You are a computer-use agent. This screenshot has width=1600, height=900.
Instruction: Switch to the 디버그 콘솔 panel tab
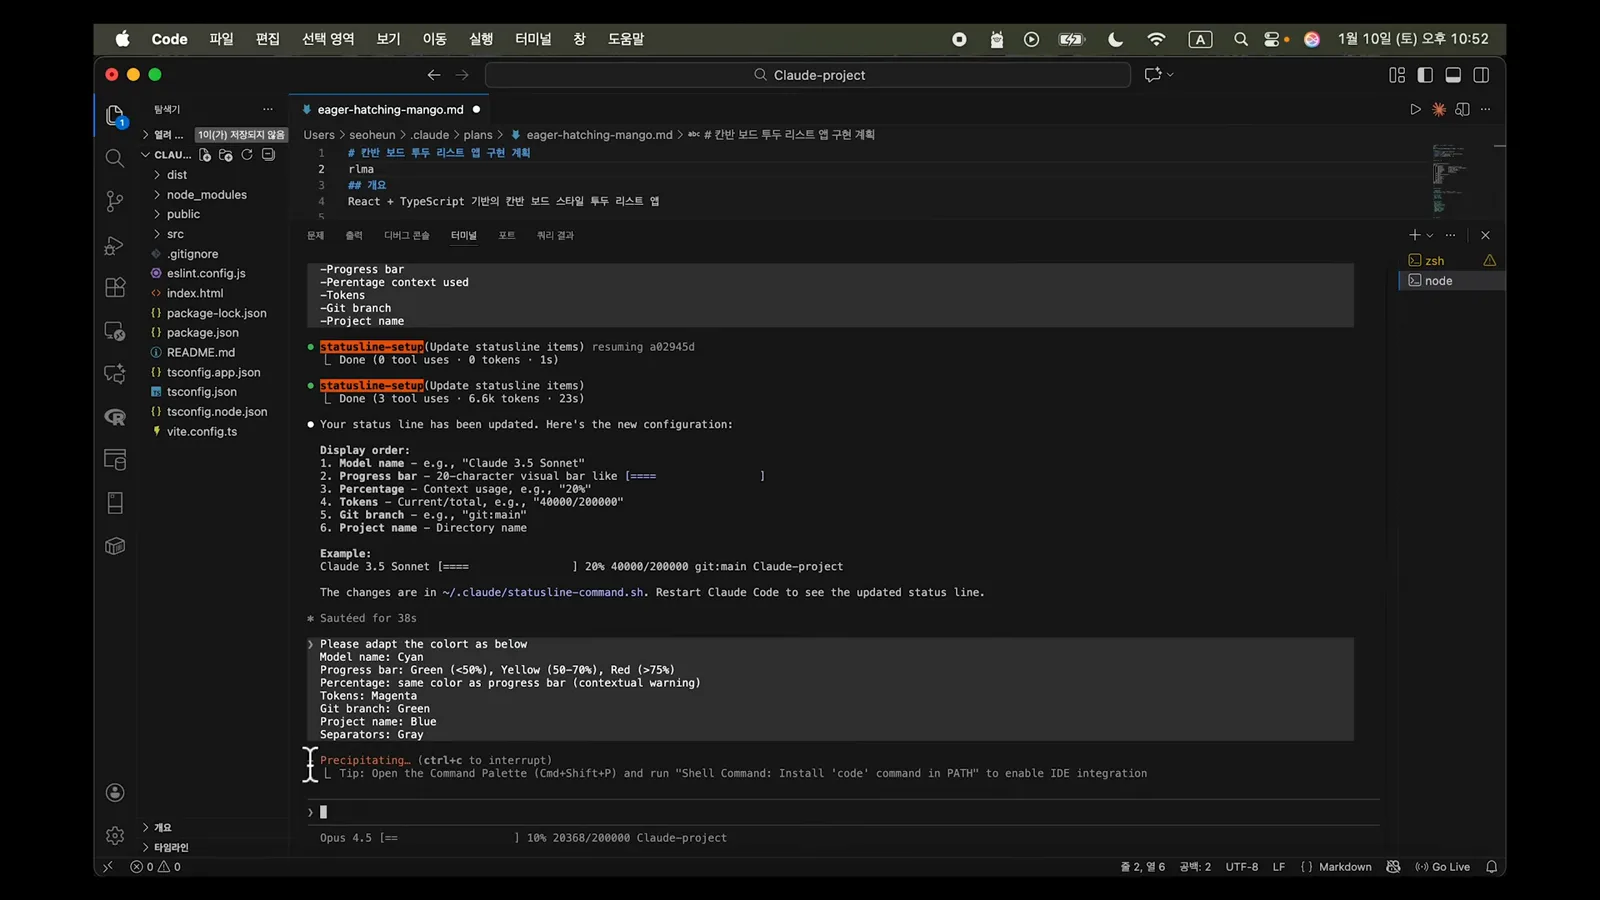tap(406, 236)
